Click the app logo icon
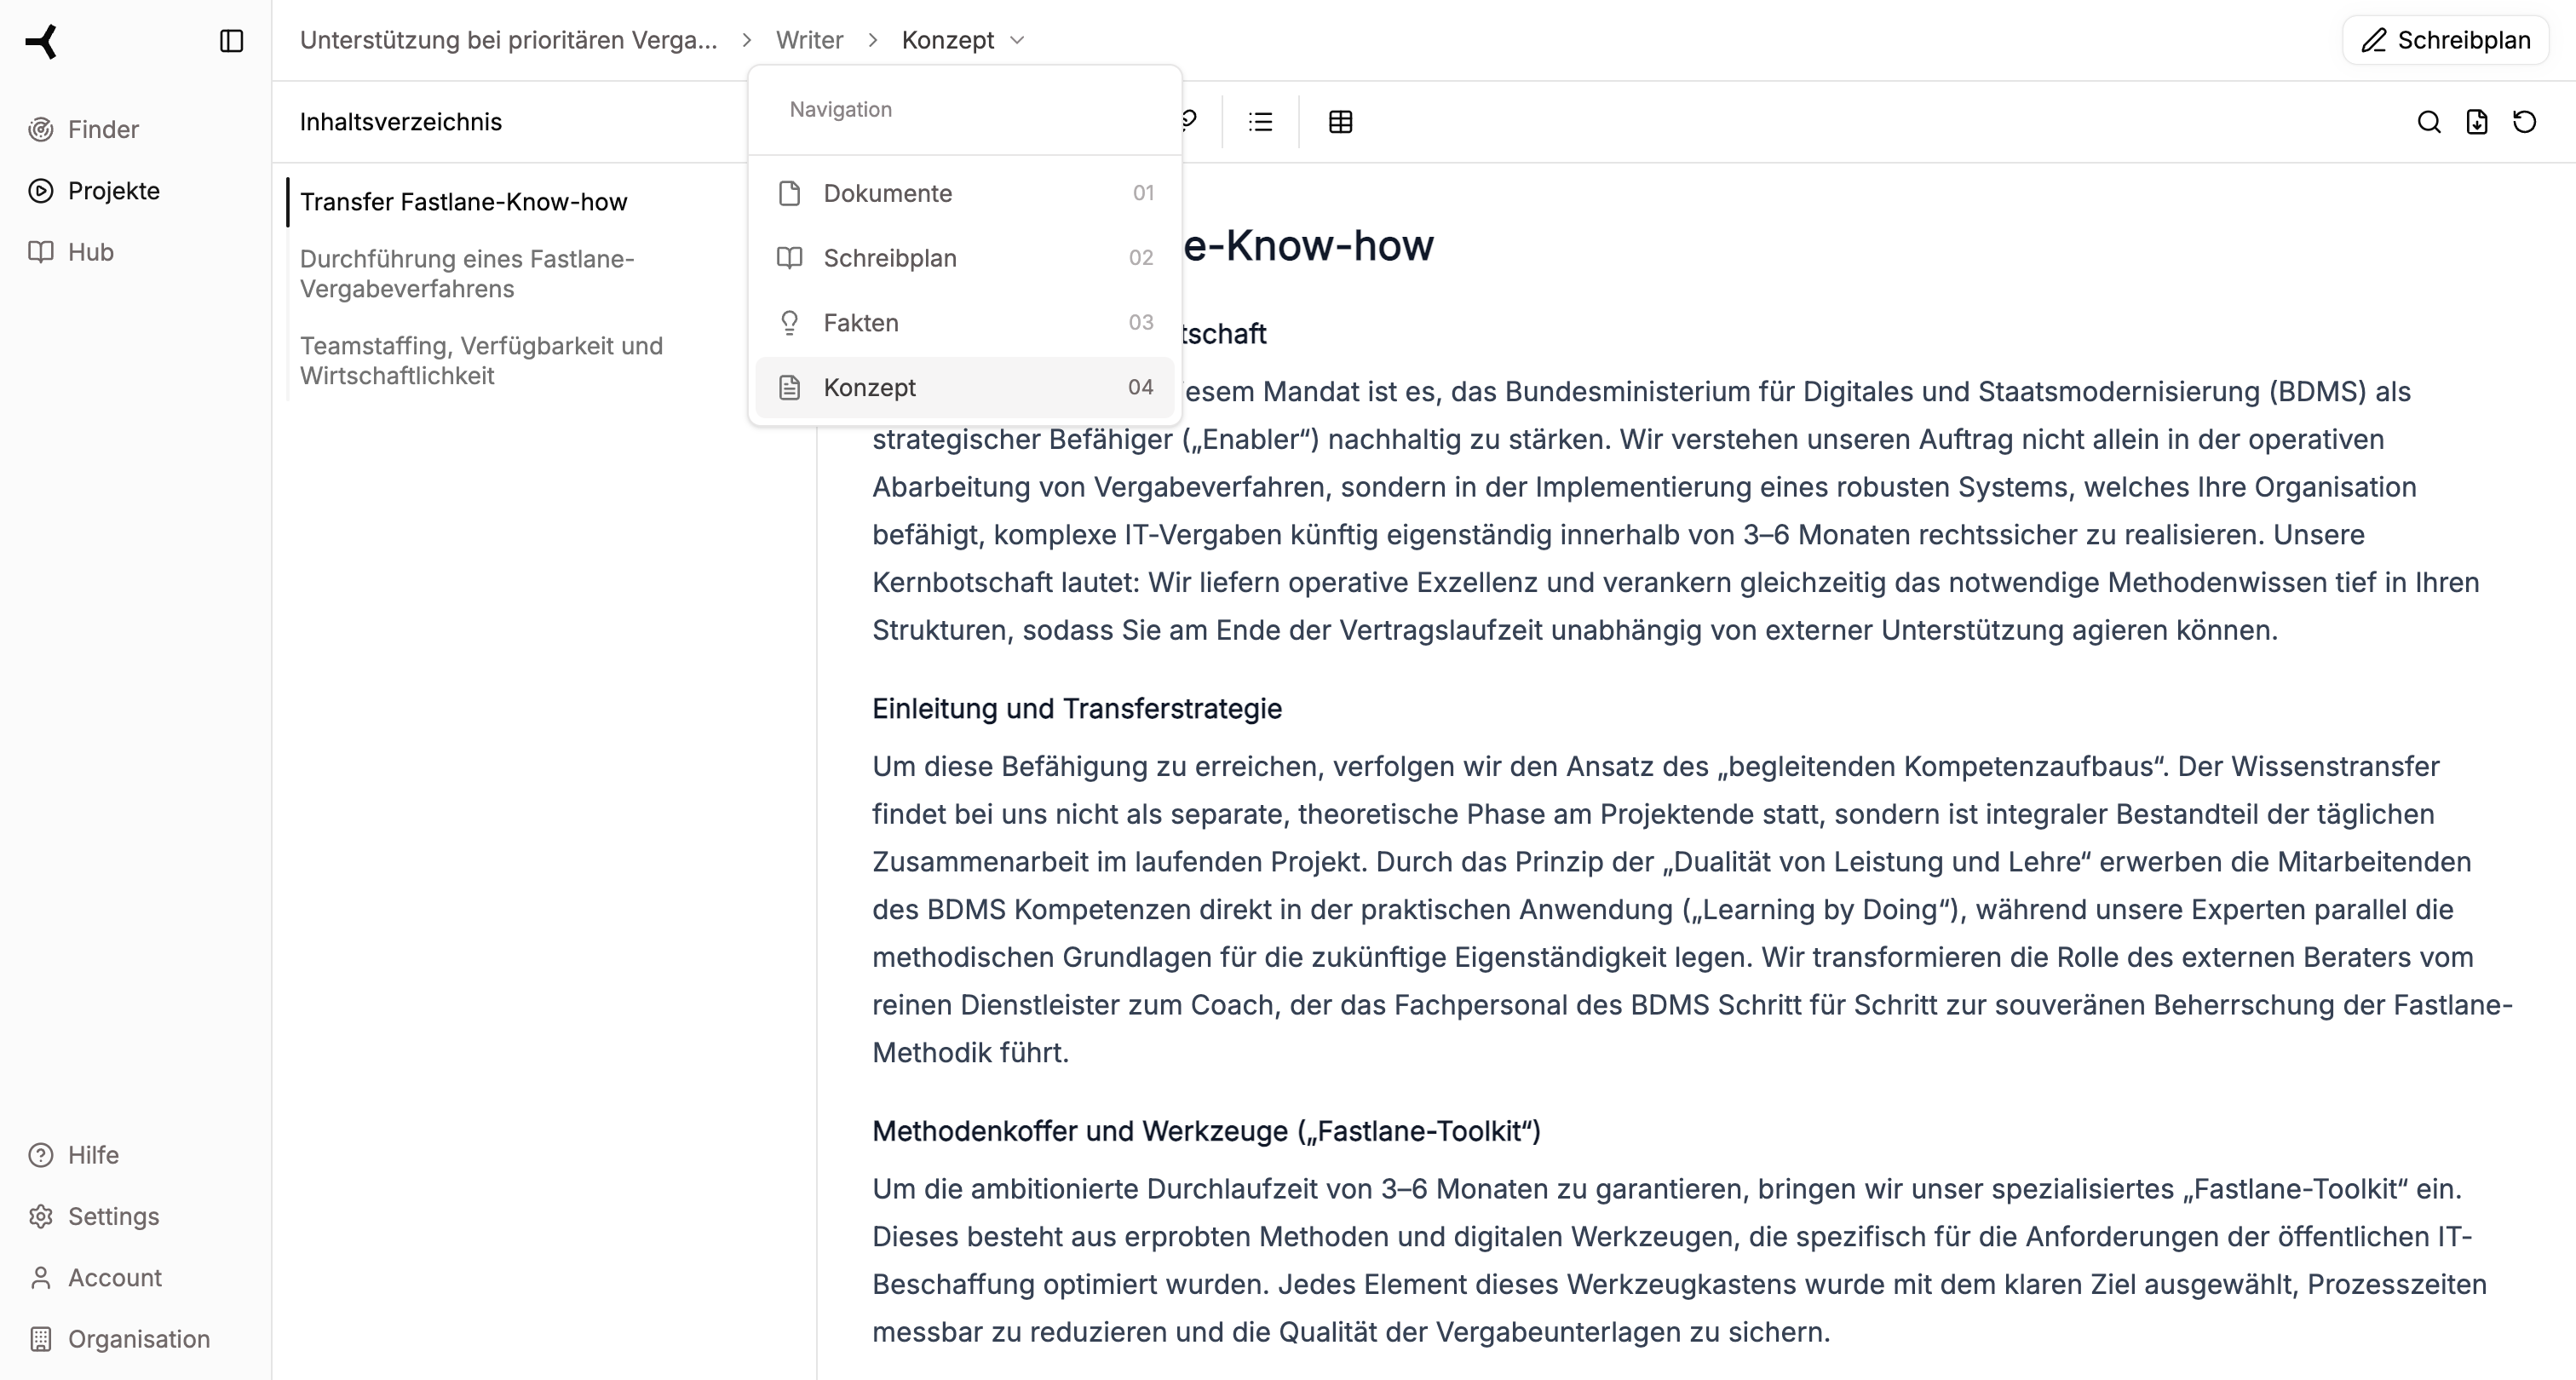The width and height of the screenshot is (2576, 1380). [x=42, y=41]
